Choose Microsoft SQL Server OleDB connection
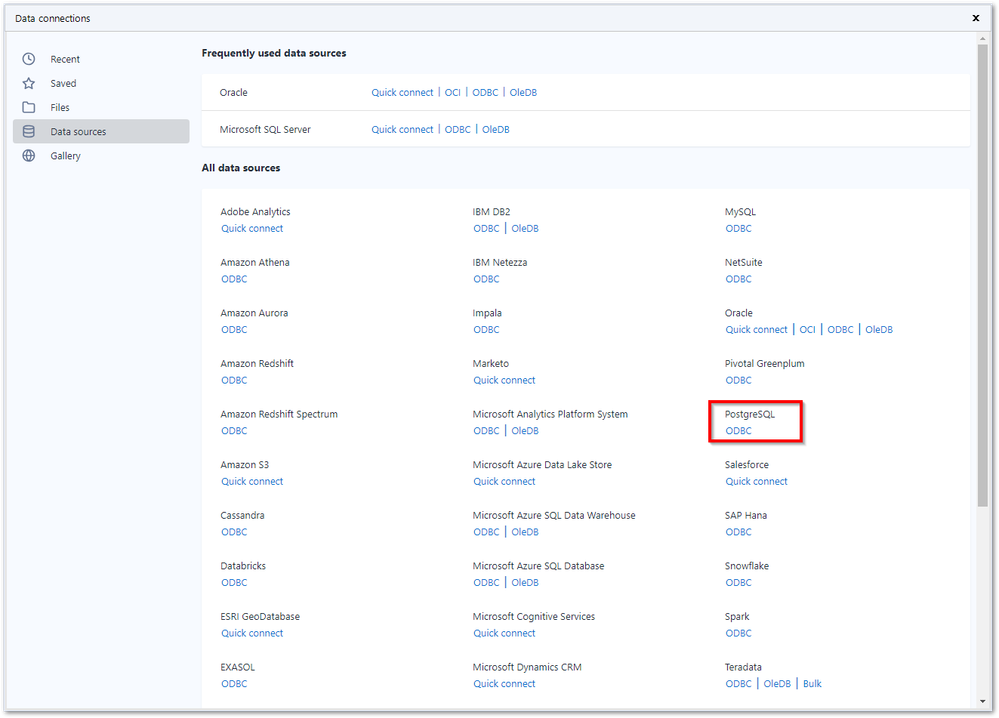 (x=496, y=129)
